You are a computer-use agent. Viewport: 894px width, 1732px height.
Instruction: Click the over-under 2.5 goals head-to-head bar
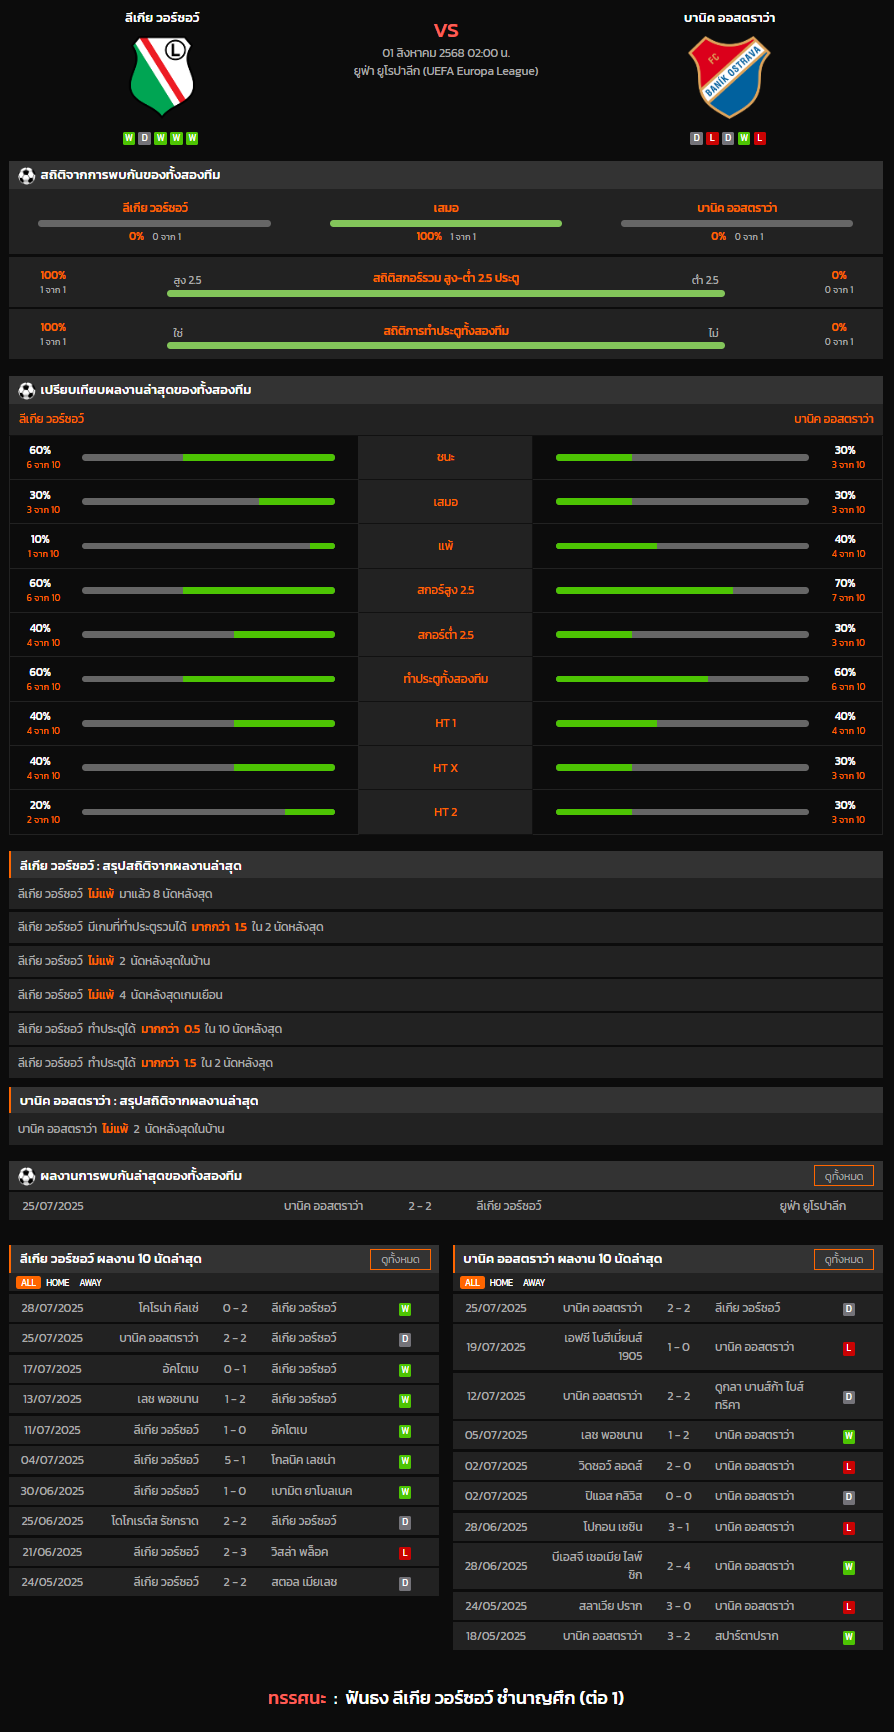click(446, 294)
